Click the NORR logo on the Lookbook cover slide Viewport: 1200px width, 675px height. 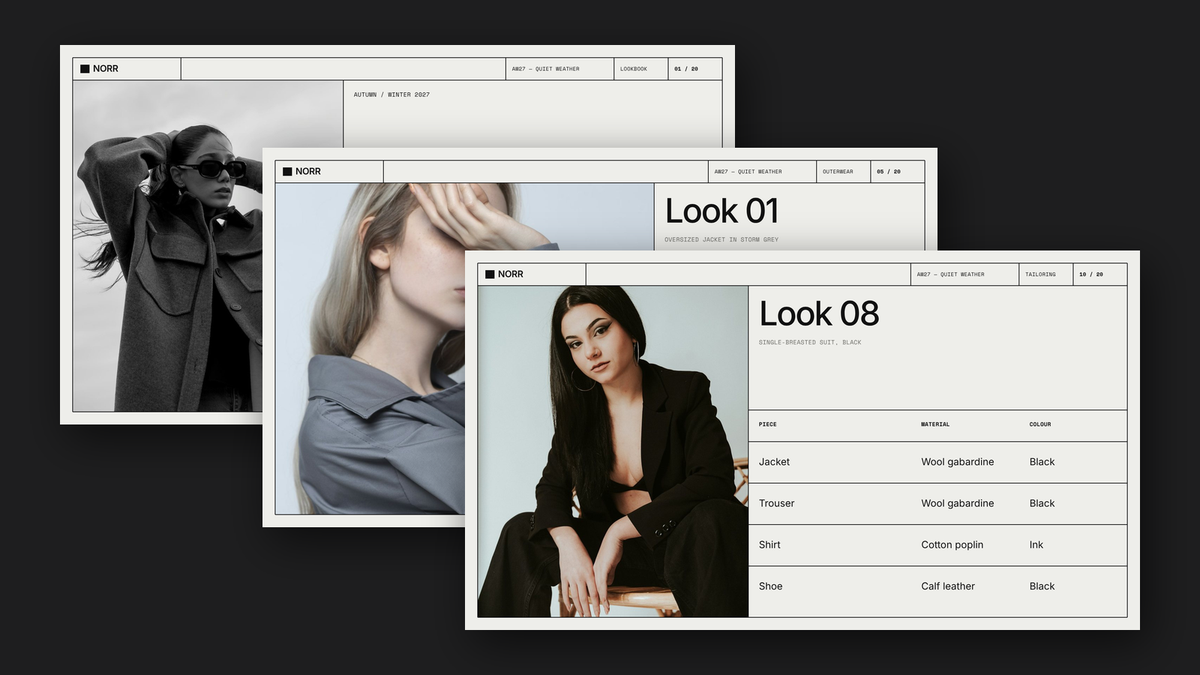[x=99, y=69]
